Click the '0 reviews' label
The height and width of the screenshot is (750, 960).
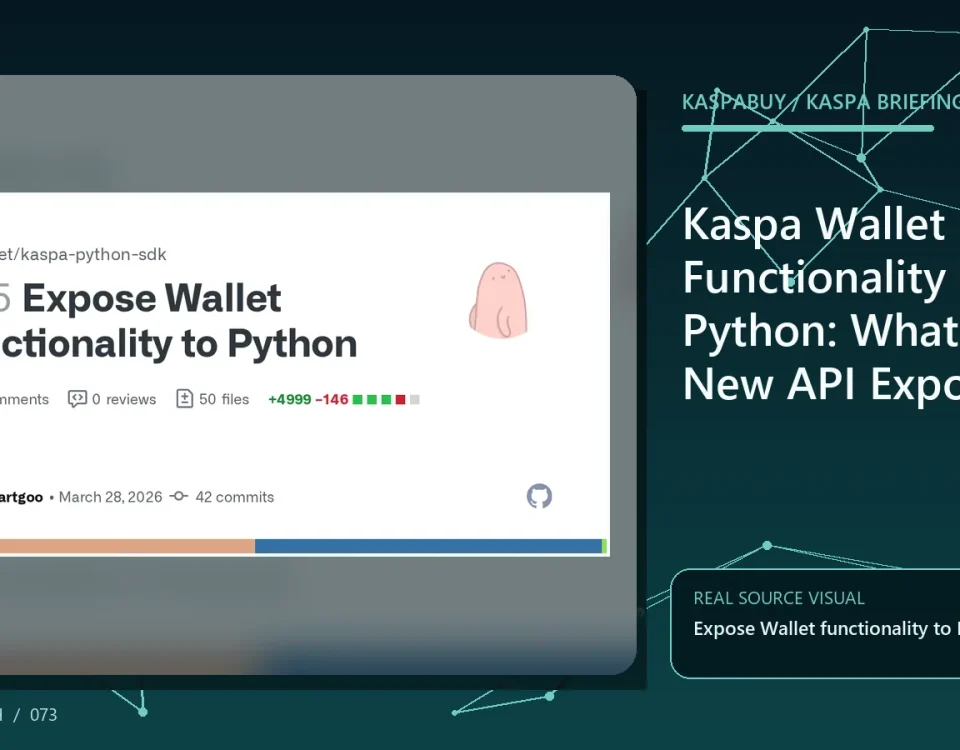(x=124, y=399)
